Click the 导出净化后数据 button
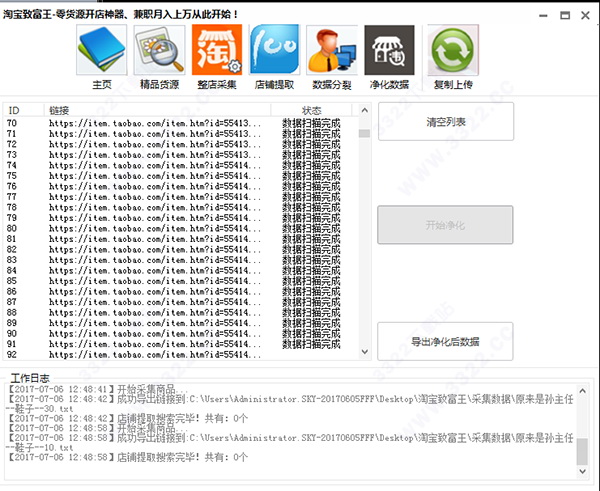This screenshot has height=491, width=600. coord(445,341)
